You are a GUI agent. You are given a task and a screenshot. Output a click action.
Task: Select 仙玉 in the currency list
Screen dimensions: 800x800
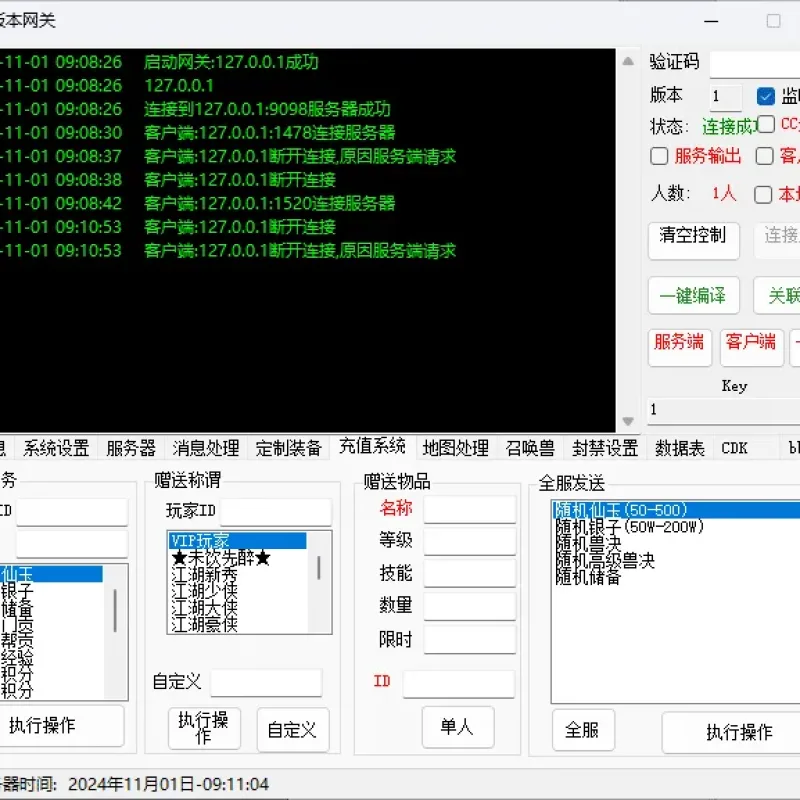tap(51, 574)
